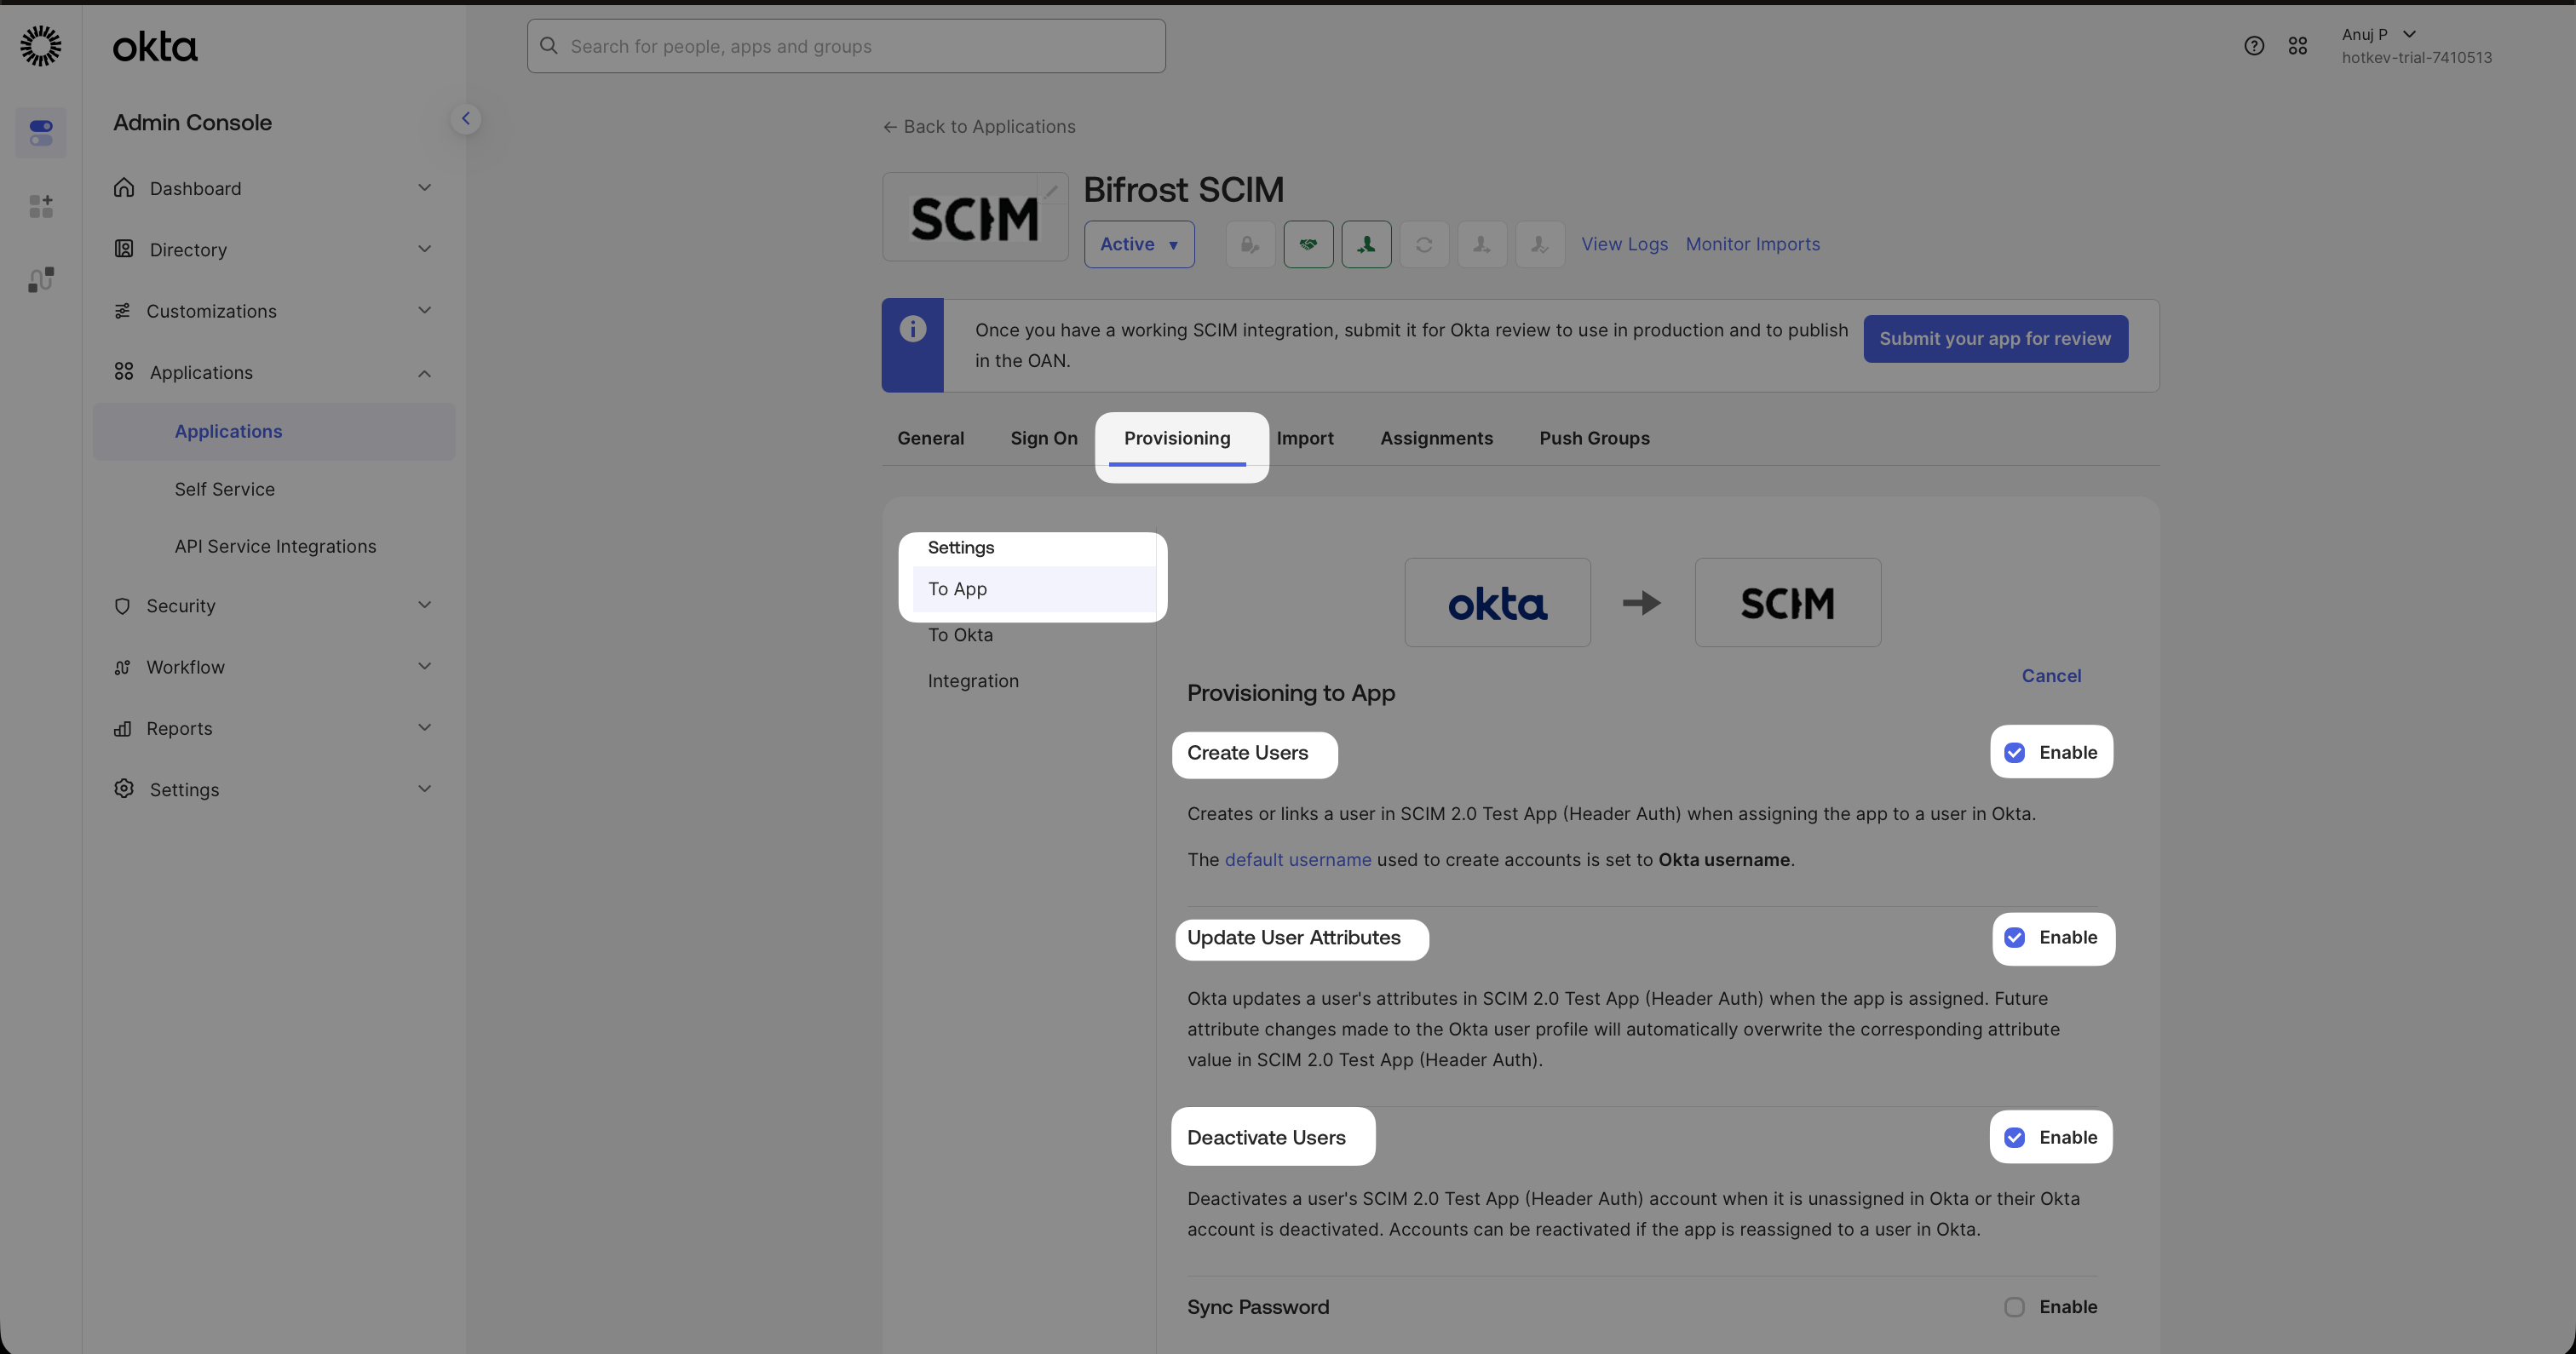Click the Security shield icon

(x=122, y=606)
